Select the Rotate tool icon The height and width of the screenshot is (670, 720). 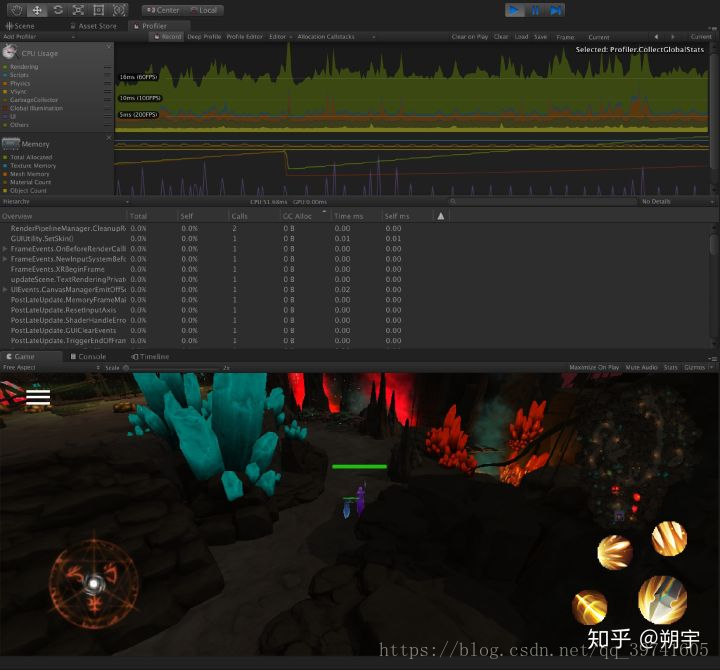[58, 10]
